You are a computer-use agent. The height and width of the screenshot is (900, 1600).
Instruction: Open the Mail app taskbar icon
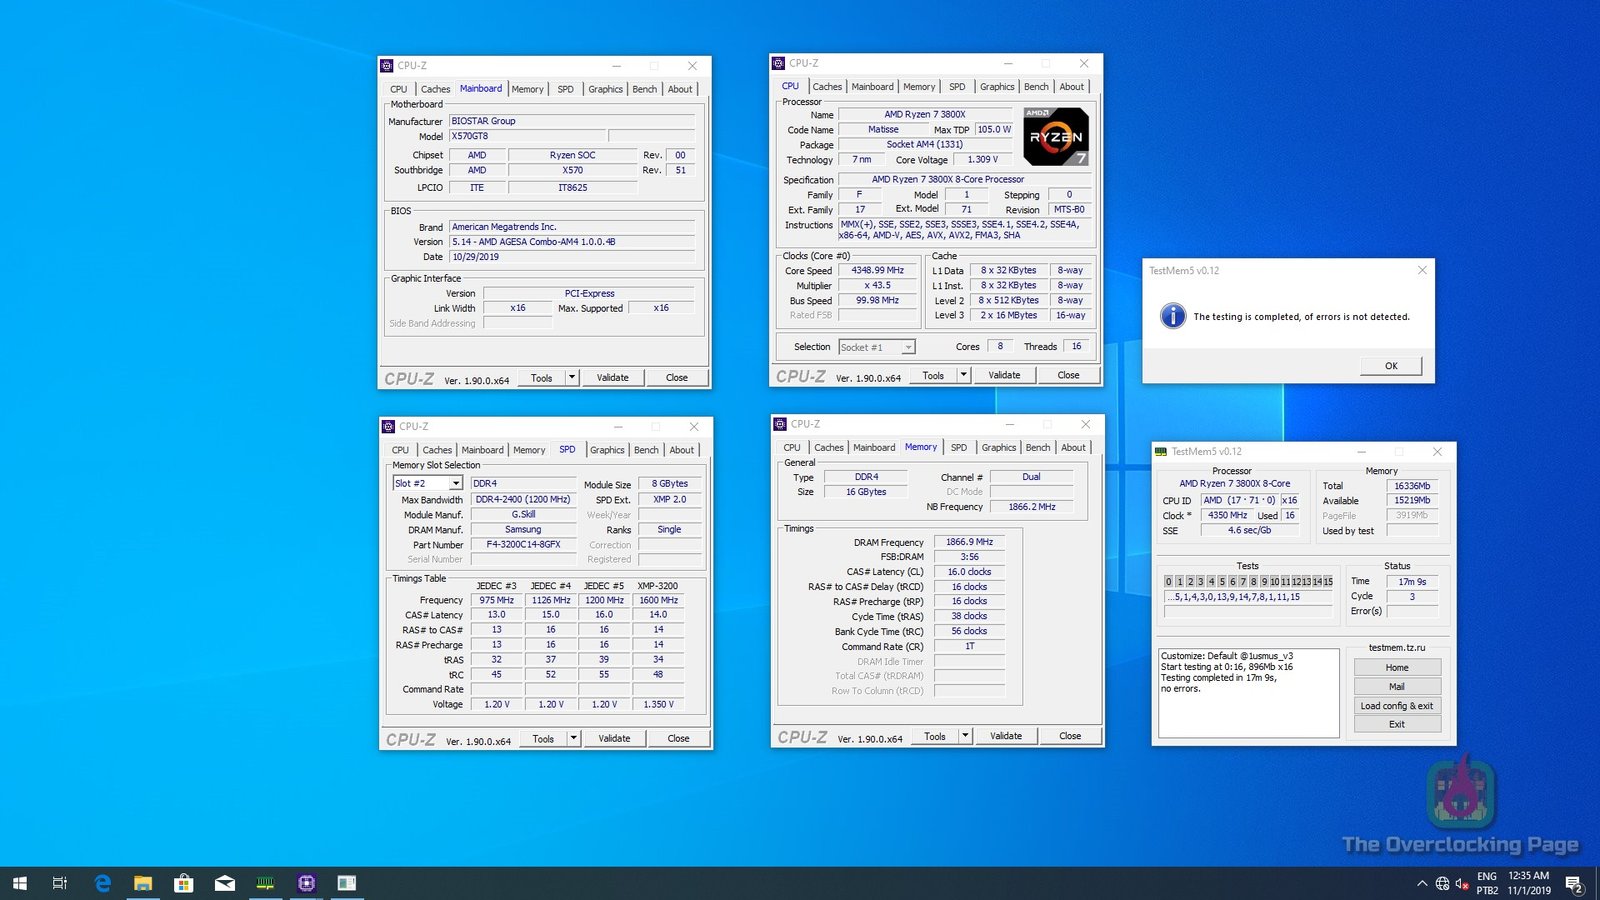224,883
